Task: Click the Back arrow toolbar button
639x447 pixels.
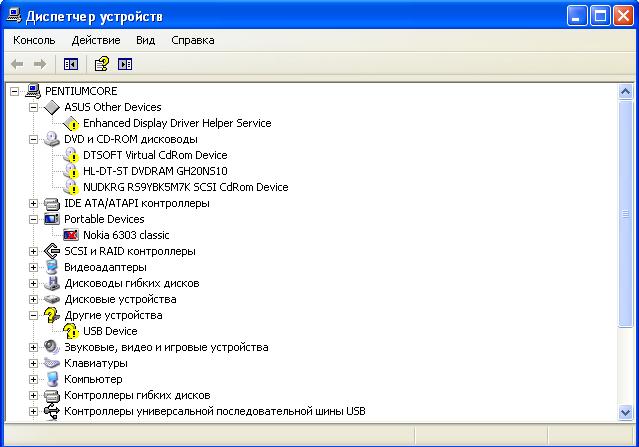Action: pyautogui.click(x=17, y=64)
